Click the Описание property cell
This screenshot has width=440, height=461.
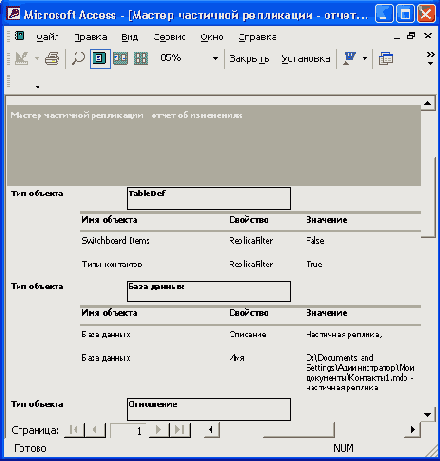pos(248,334)
